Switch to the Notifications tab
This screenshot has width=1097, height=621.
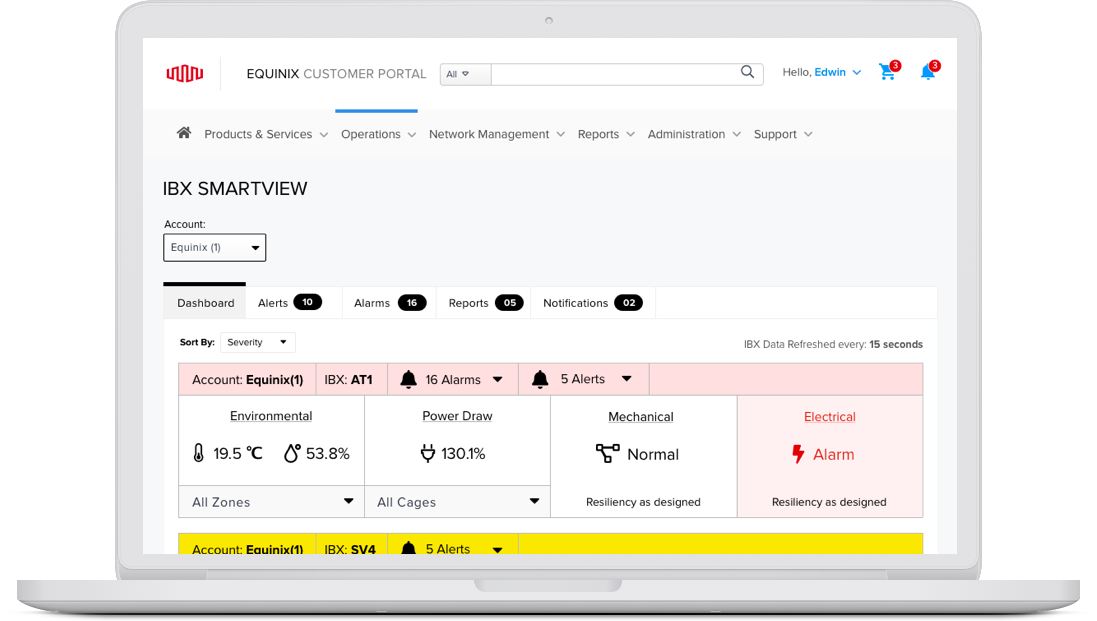point(593,303)
